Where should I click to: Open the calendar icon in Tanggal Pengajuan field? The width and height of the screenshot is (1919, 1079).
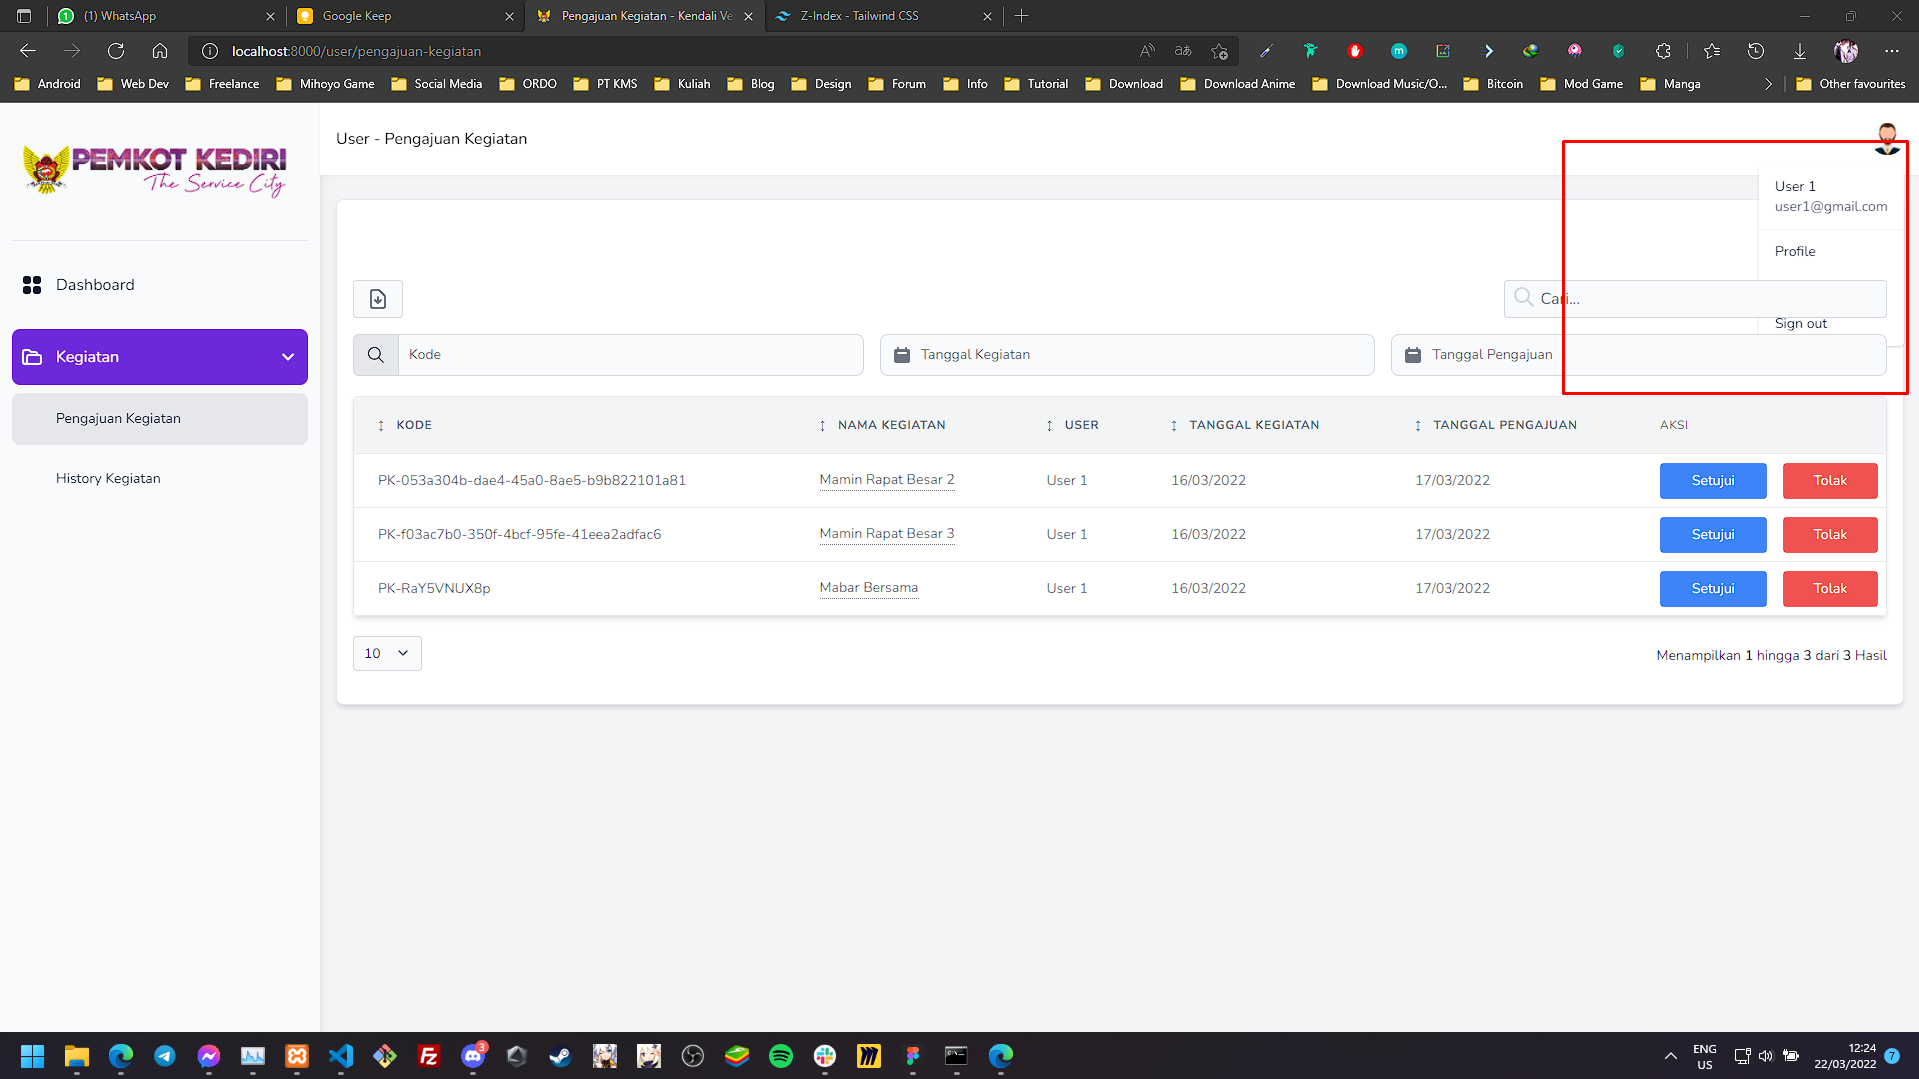coord(1413,354)
